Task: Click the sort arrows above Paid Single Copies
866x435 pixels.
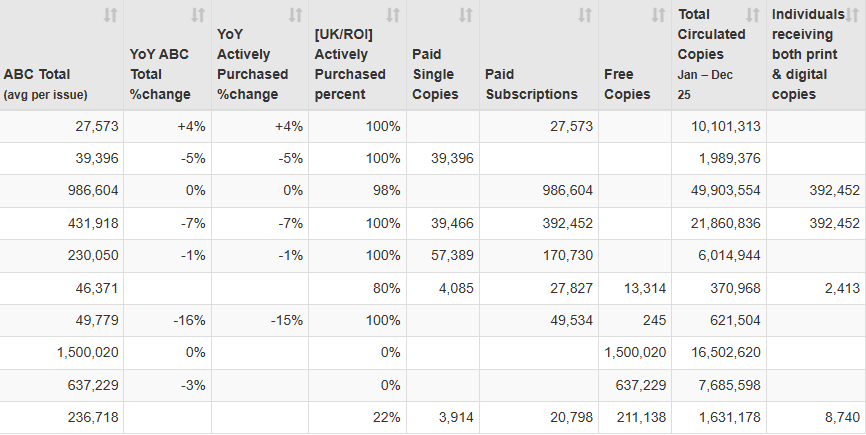Action: 466,16
